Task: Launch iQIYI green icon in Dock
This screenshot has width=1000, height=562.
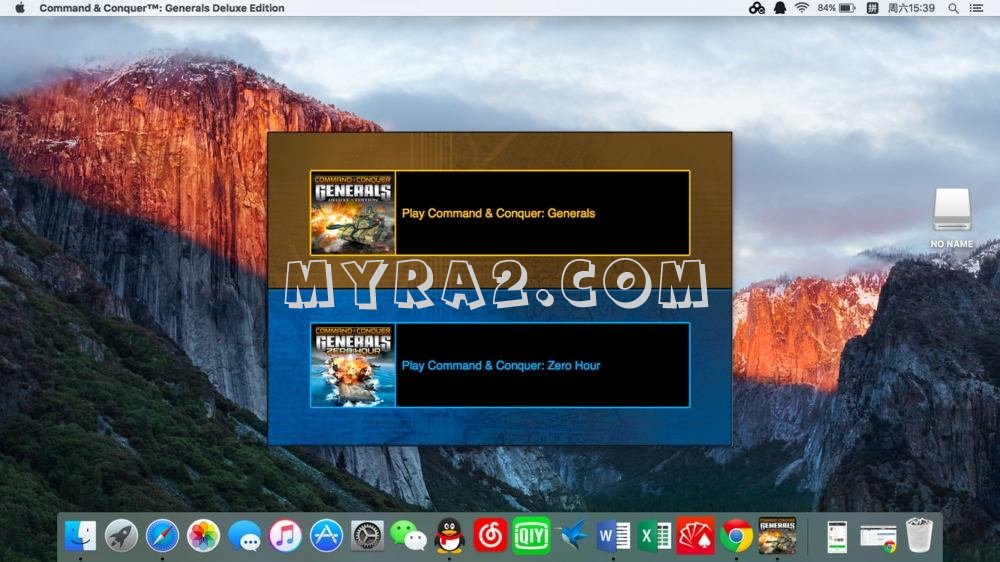Action: pyautogui.click(x=531, y=536)
